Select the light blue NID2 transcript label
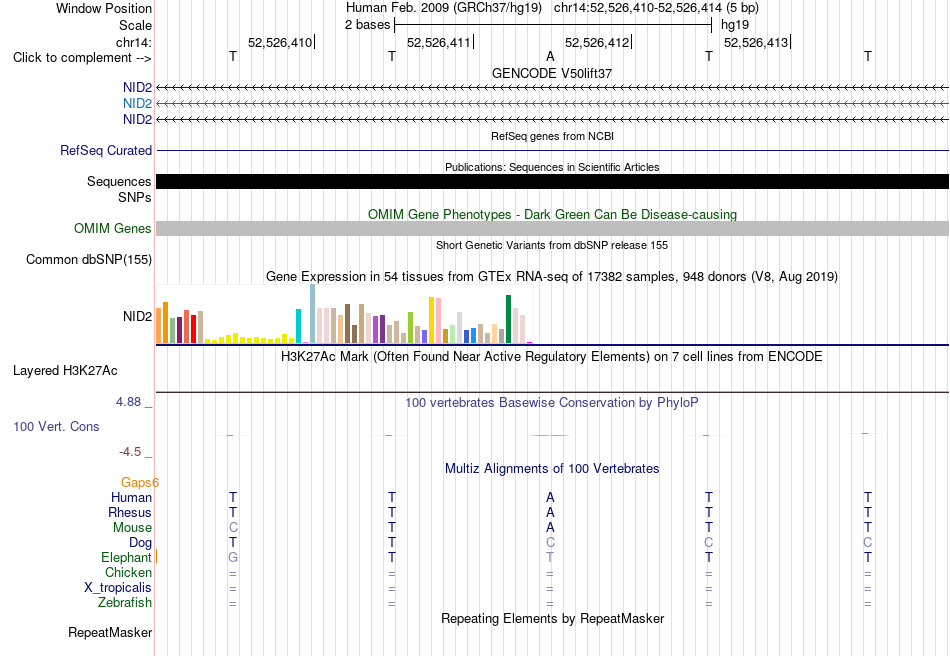The height and width of the screenshot is (656, 950). [x=138, y=104]
